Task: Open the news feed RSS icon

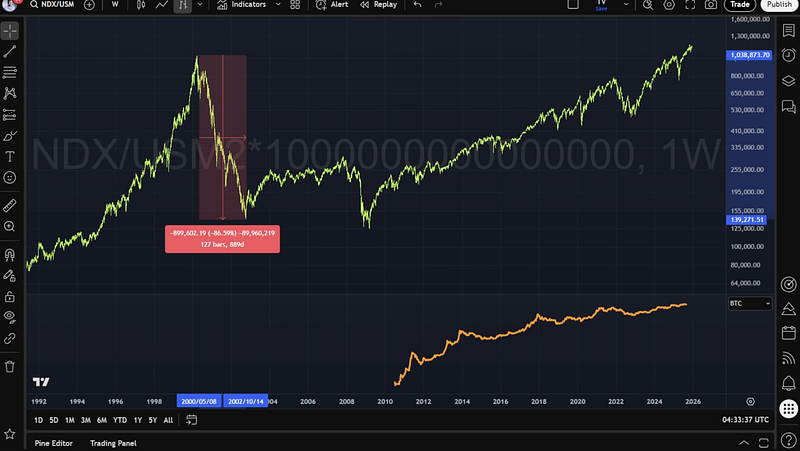Action: (x=788, y=358)
